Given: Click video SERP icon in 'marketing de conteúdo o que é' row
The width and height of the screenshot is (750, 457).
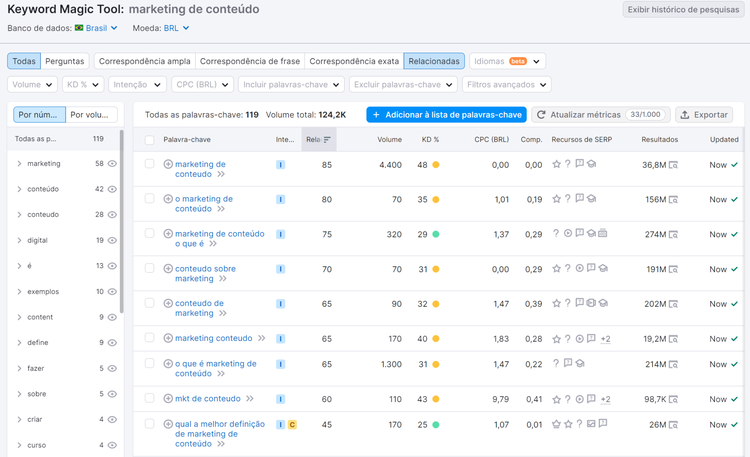Looking at the screenshot, I should pos(568,234).
